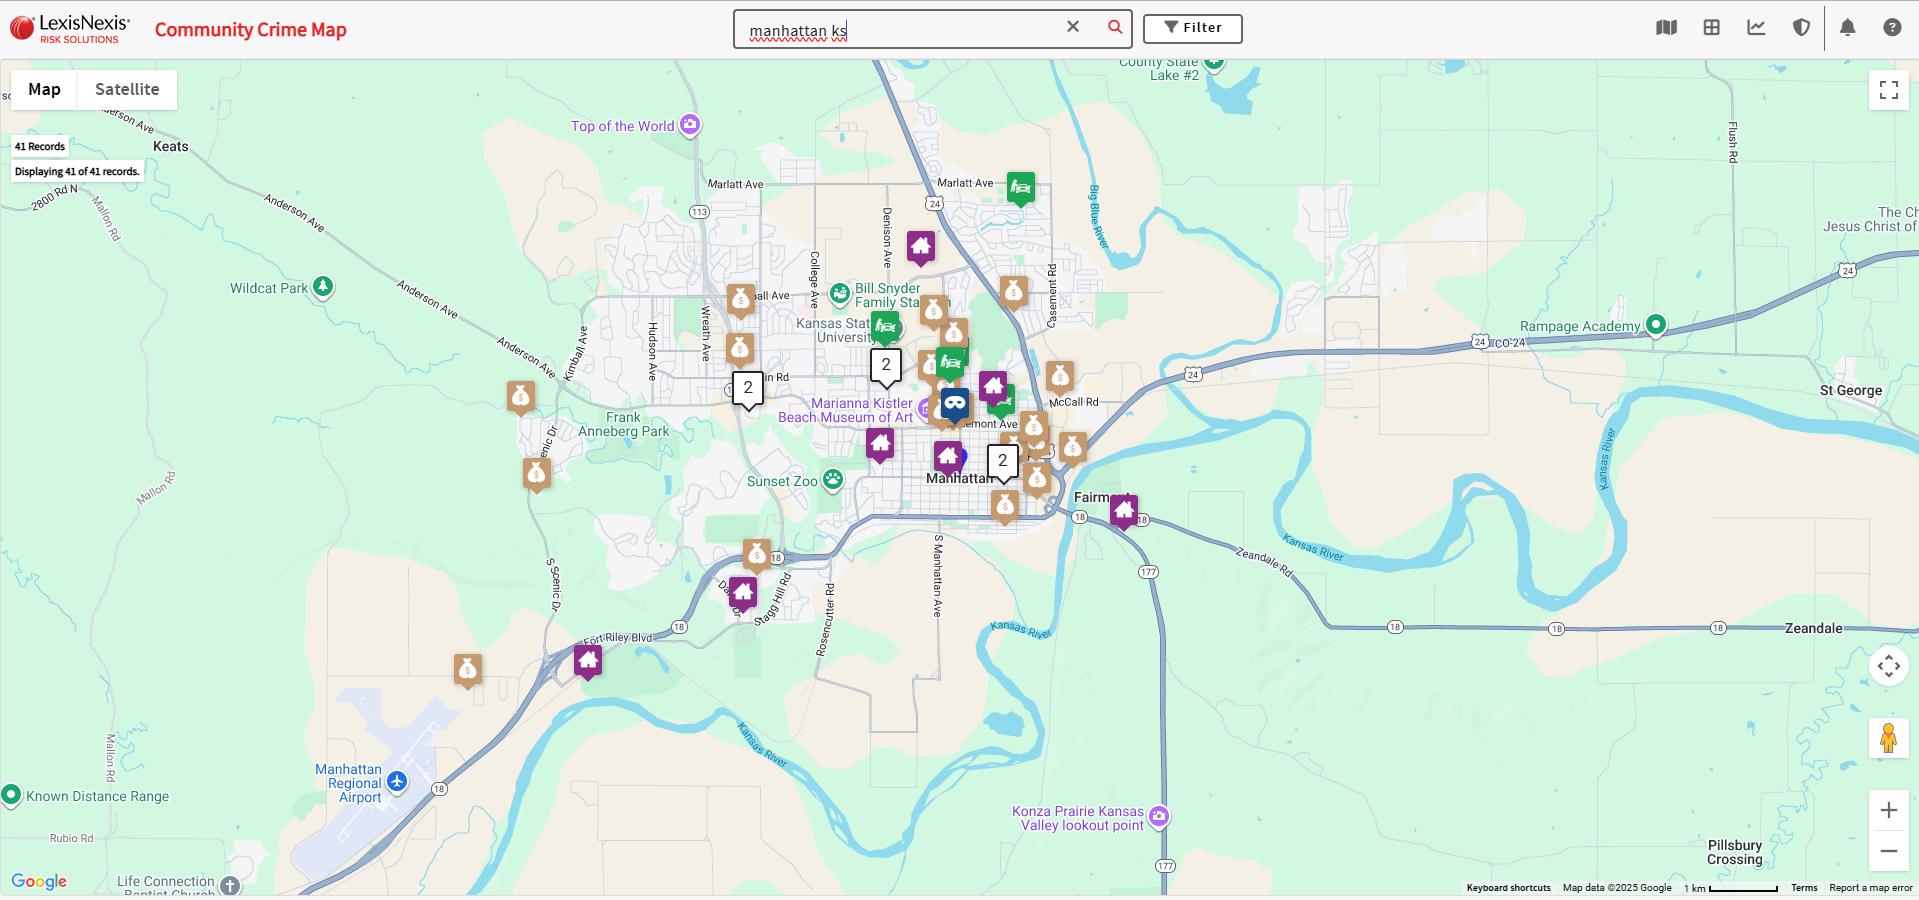Image resolution: width=1919 pixels, height=900 pixels.
Task: Expand the cluster of 2 near Manhattan label
Action: (1002, 462)
